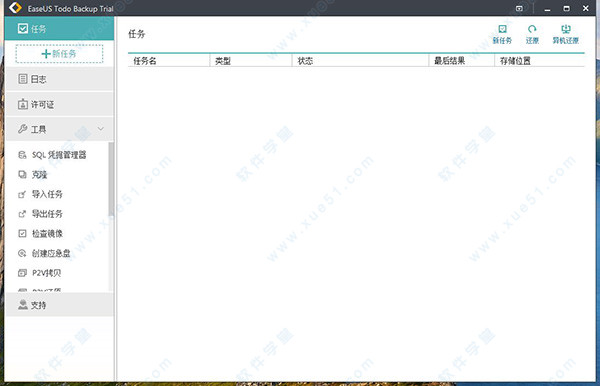Click the tools list vertical scrollbar

tap(111, 179)
